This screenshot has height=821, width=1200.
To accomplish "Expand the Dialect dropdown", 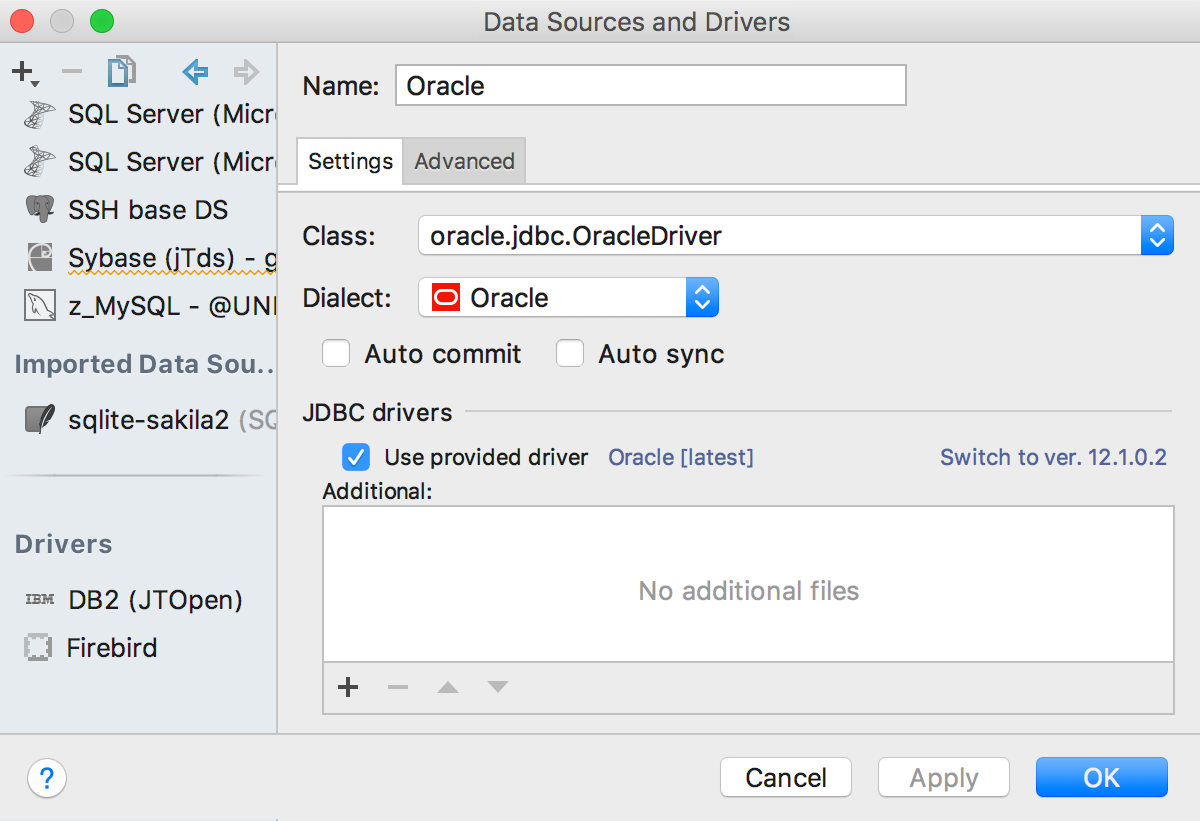I will [568, 298].
